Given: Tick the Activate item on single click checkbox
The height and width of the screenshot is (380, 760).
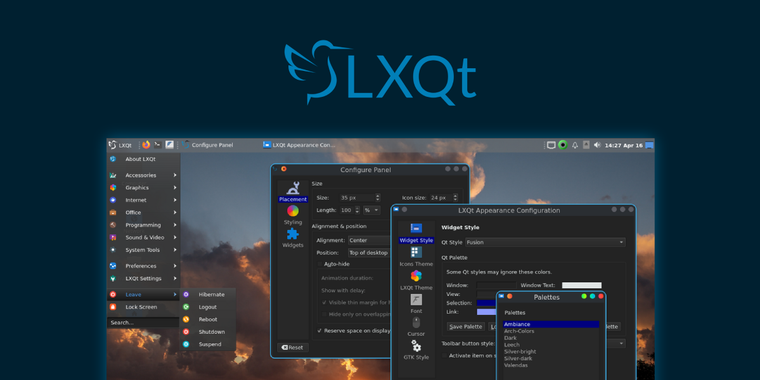Looking at the screenshot, I should (x=444, y=355).
